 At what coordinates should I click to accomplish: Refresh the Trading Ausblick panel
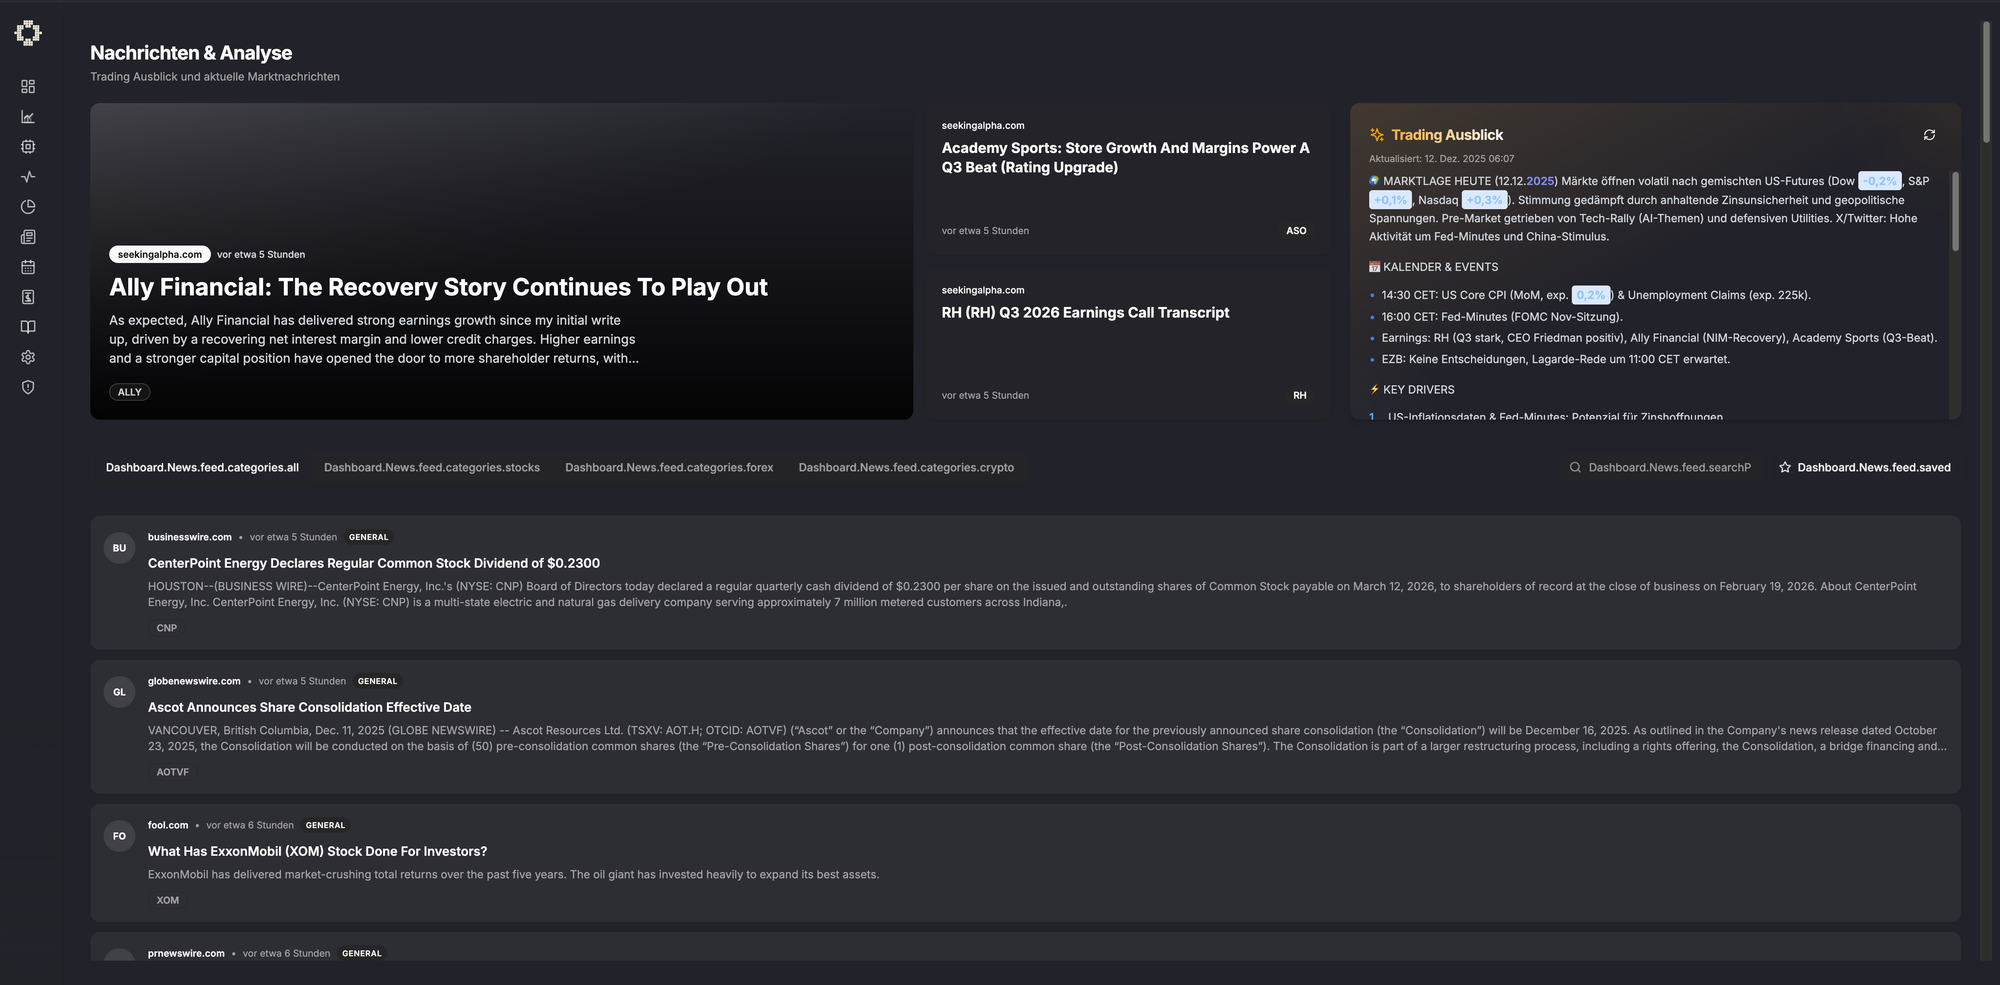pyautogui.click(x=1929, y=135)
